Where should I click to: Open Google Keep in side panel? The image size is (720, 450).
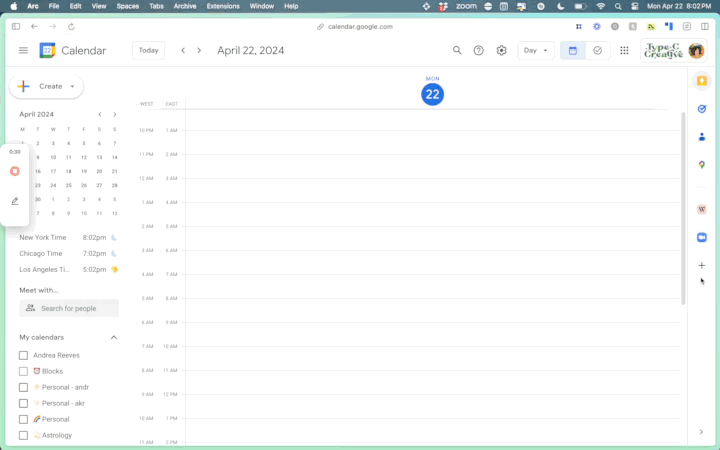(x=702, y=81)
